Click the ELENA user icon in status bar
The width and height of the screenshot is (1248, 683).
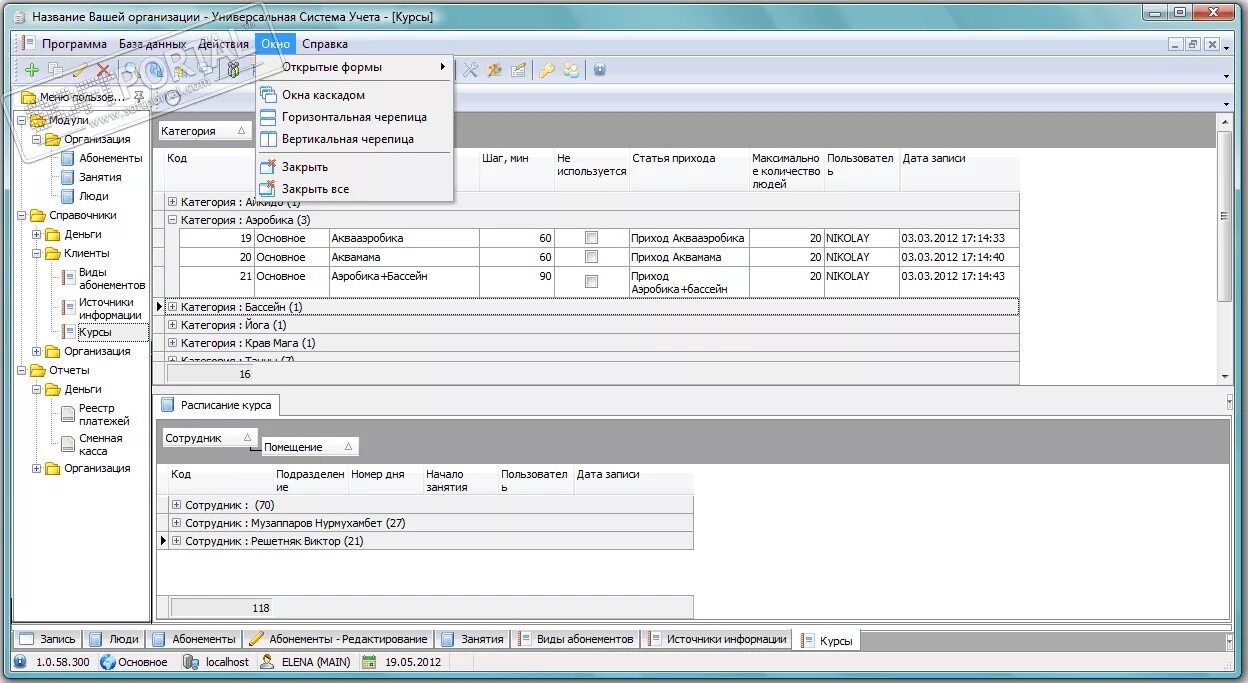pos(267,662)
